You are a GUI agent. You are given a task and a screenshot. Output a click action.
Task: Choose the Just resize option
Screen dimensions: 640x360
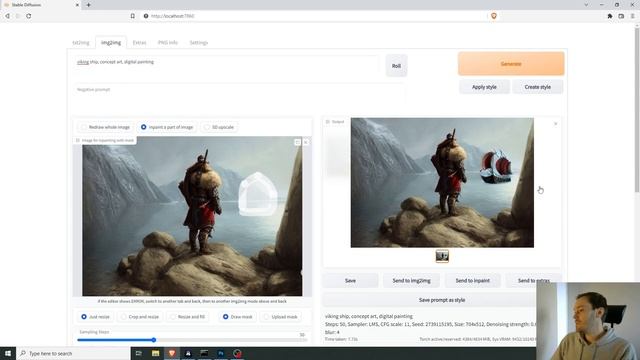(x=95, y=317)
